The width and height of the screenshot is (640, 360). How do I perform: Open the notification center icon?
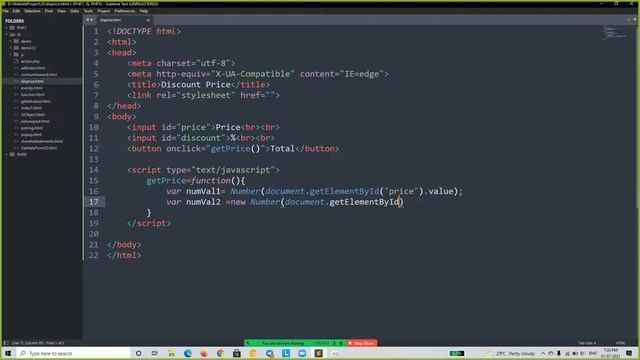tap(629, 353)
